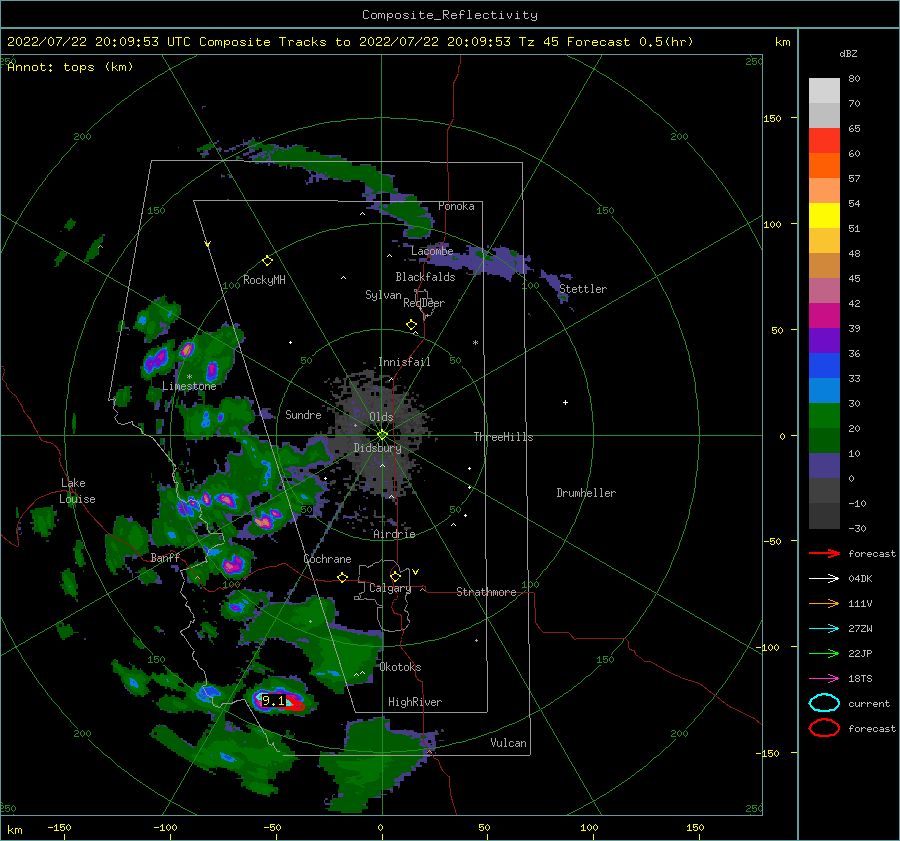Click the HighRiver town label

(415, 702)
